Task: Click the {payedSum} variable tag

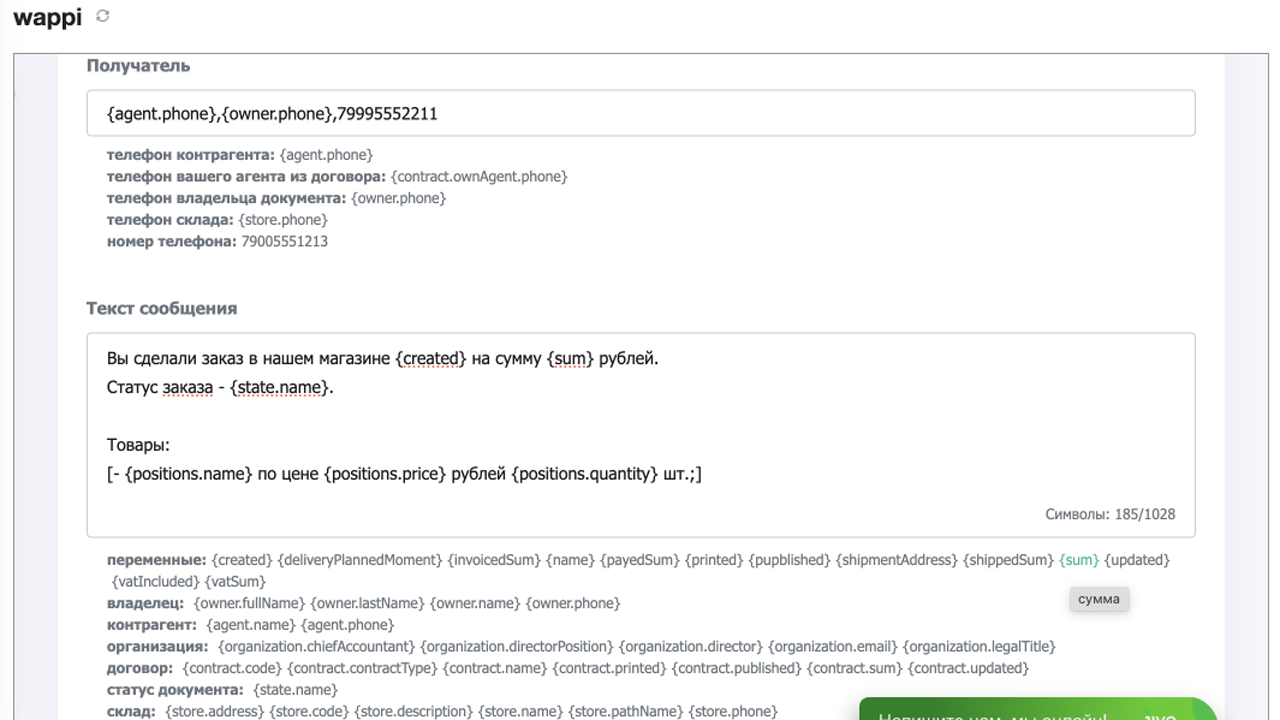Action: 639,560
